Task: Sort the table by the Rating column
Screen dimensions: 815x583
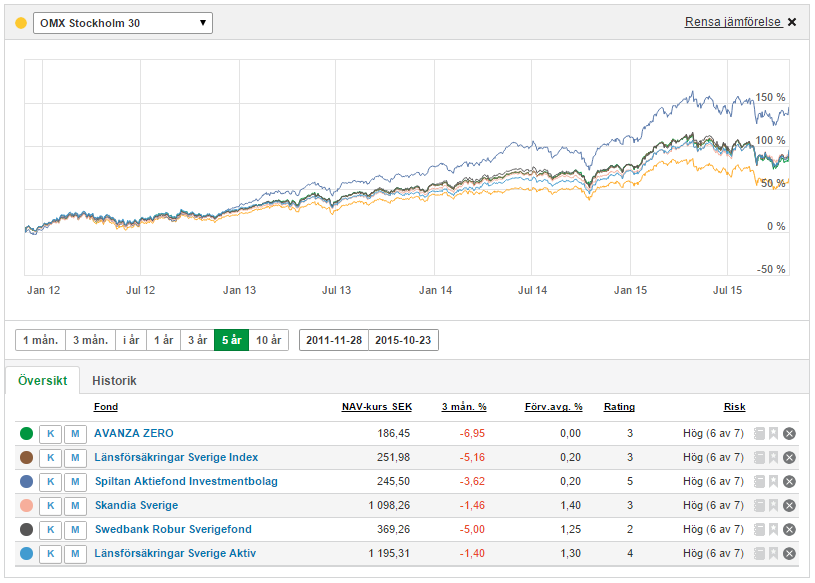Action: 619,407
